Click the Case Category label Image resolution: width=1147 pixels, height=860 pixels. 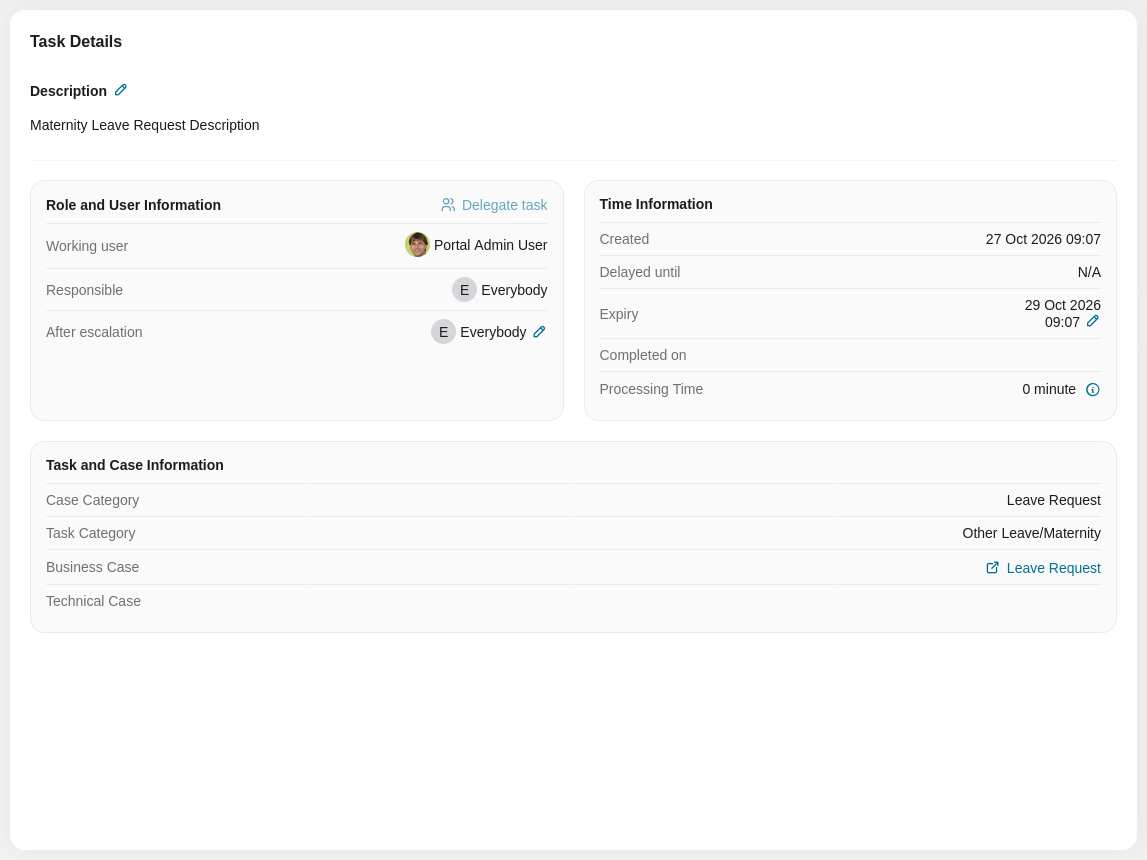click(92, 500)
